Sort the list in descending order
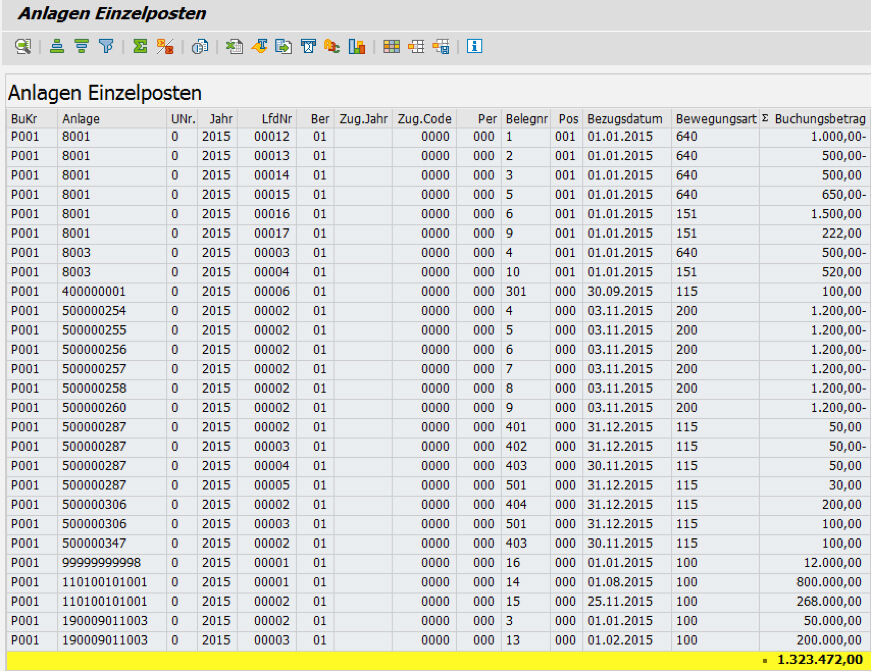 click(x=82, y=46)
